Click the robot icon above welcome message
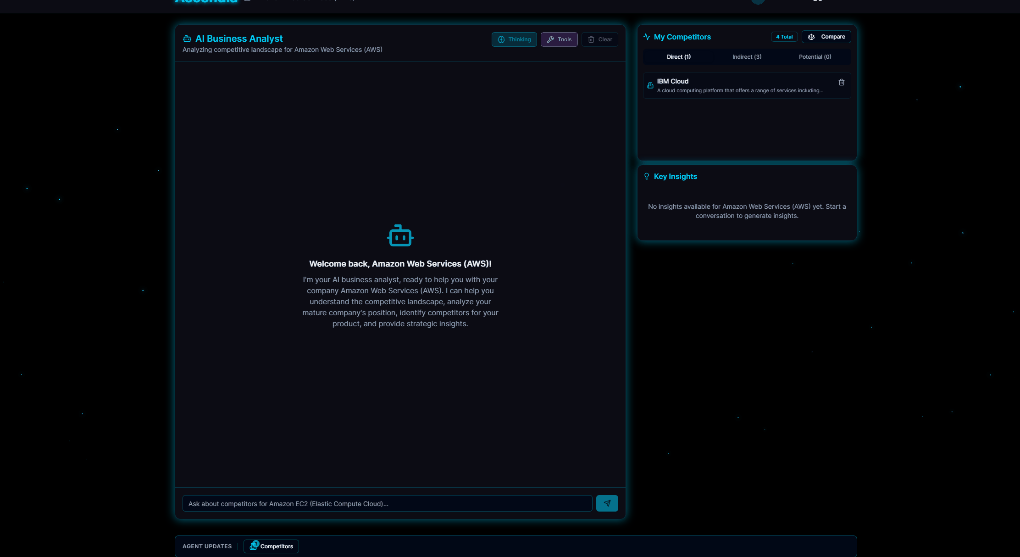The image size is (1020, 557). [x=400, y=236]
